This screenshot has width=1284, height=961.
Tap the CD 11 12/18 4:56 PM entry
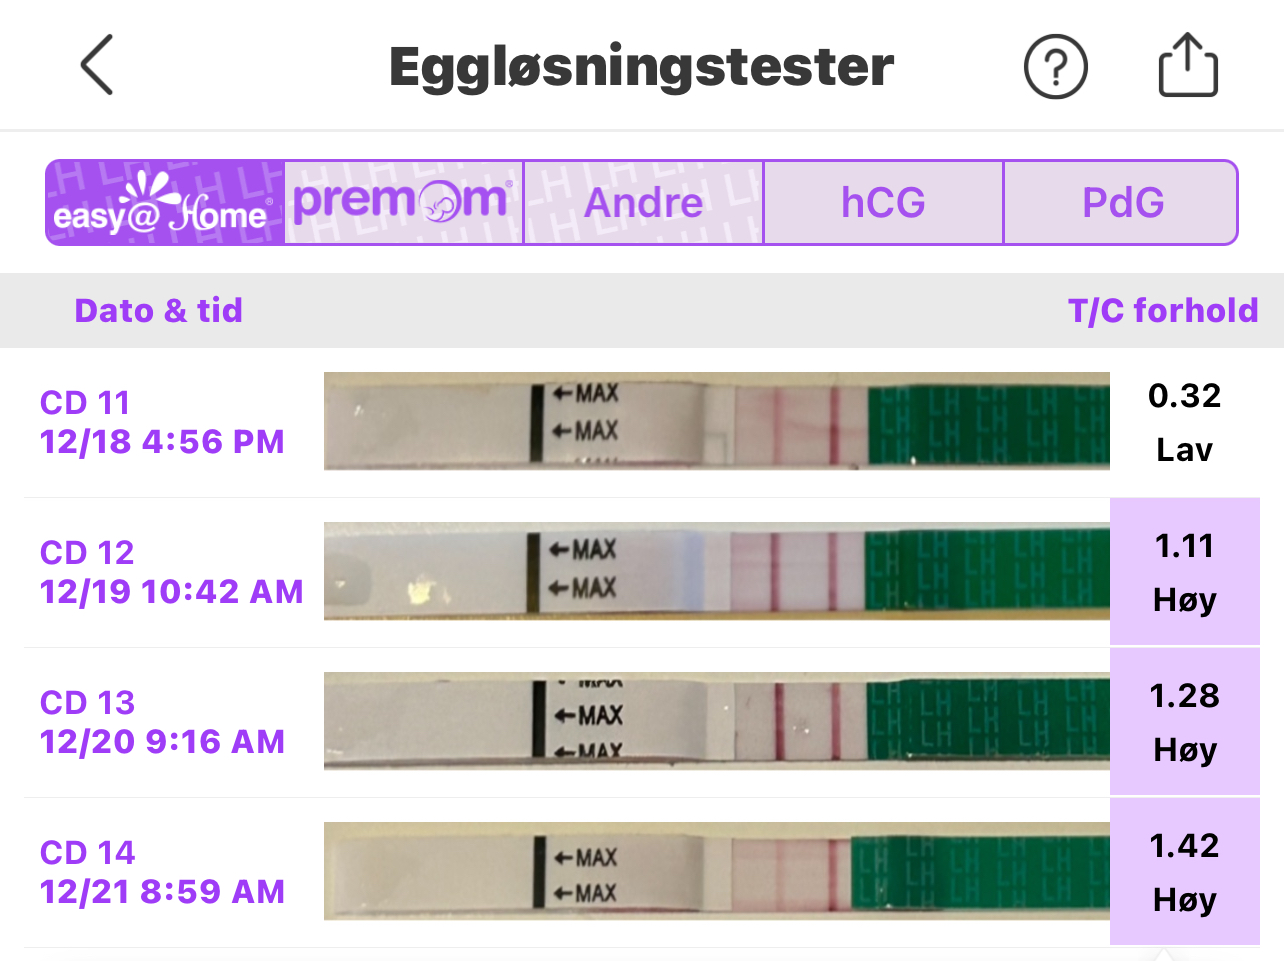162,422
